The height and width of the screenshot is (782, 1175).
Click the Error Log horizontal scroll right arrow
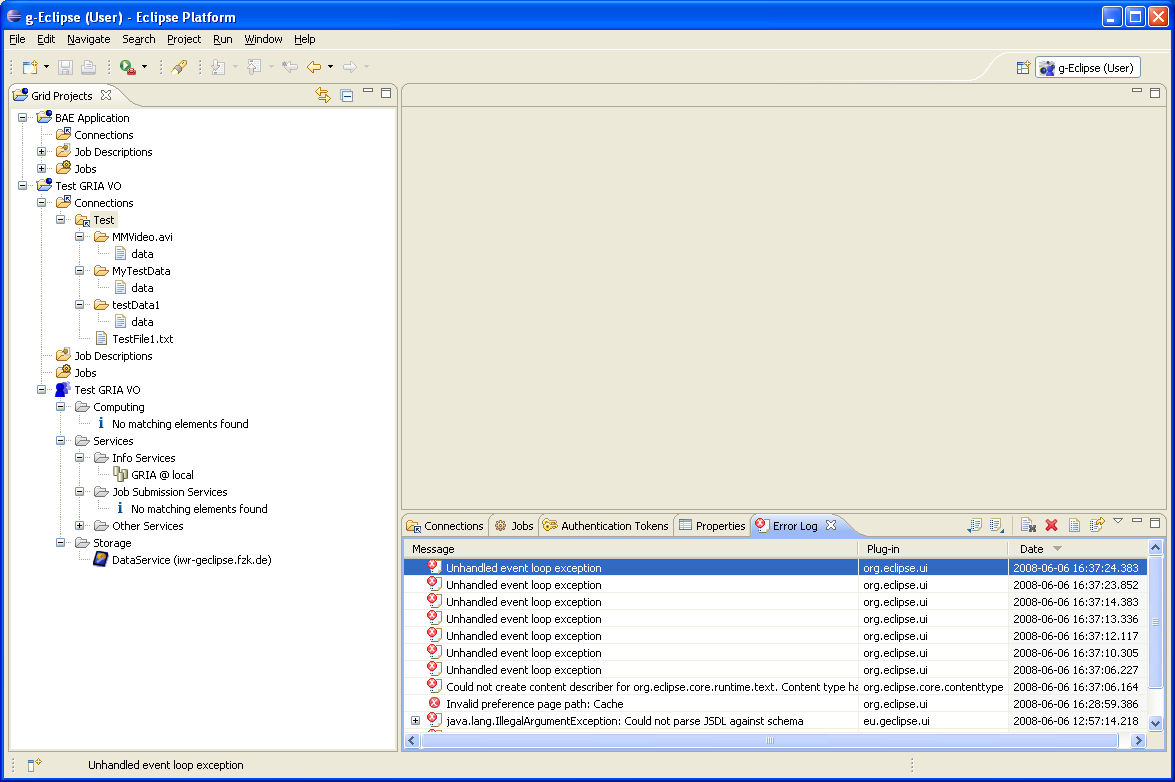point(1138,740)
